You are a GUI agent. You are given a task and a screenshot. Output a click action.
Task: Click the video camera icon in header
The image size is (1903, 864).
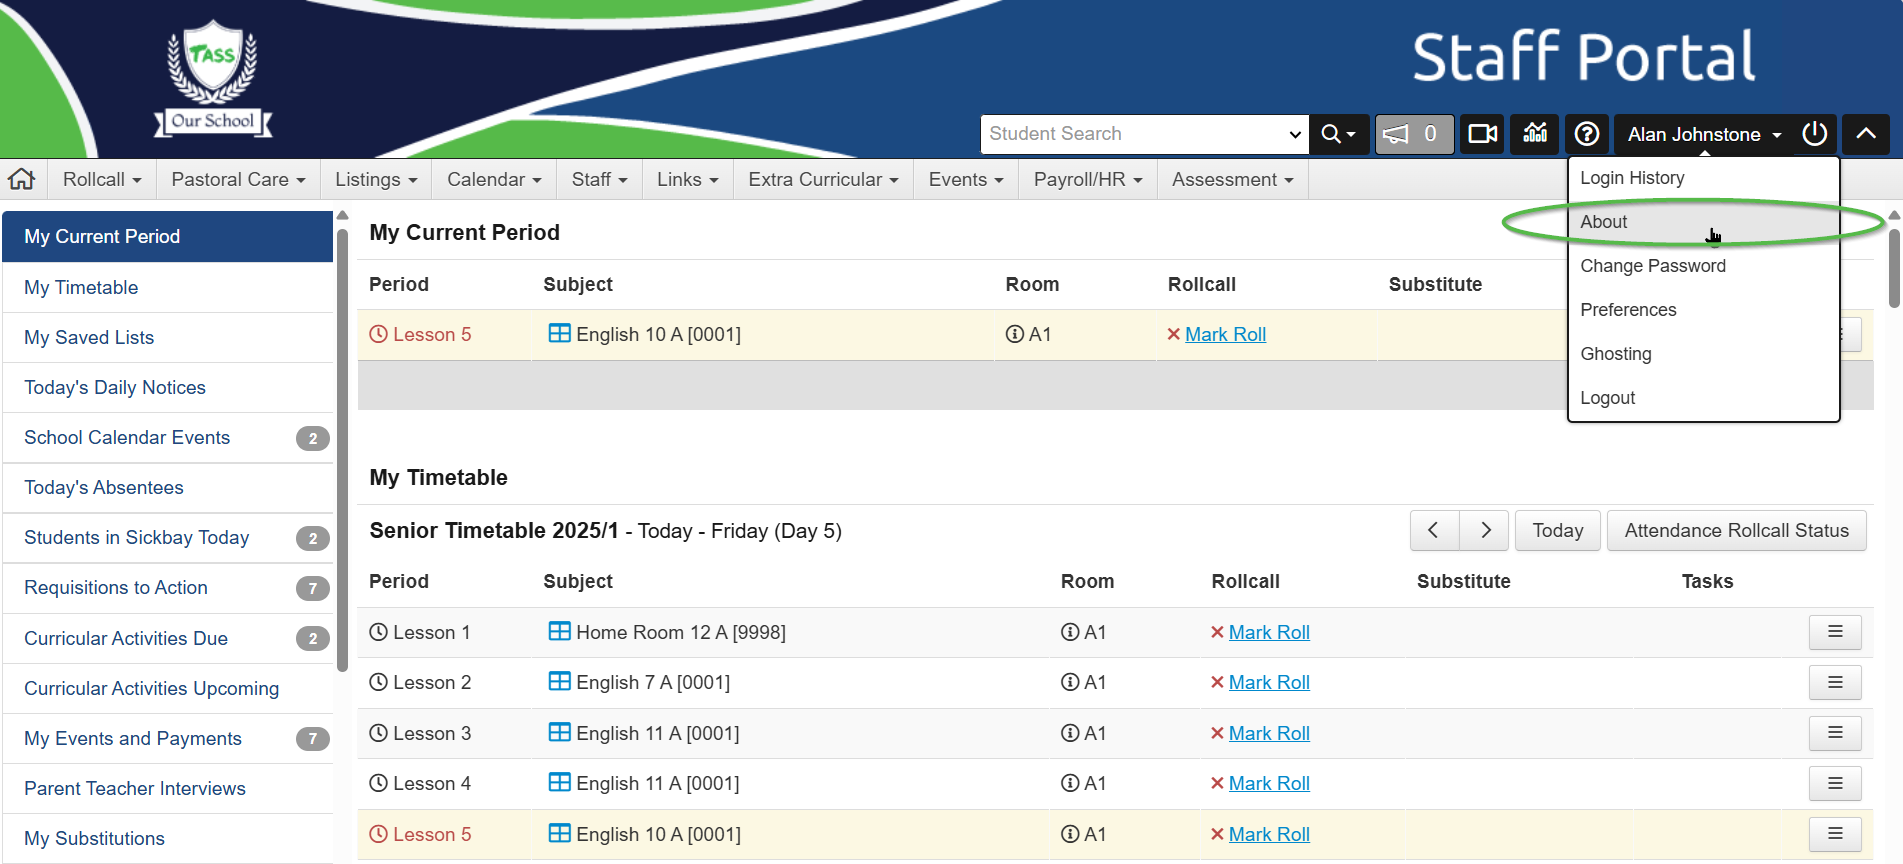[1482, 134]
